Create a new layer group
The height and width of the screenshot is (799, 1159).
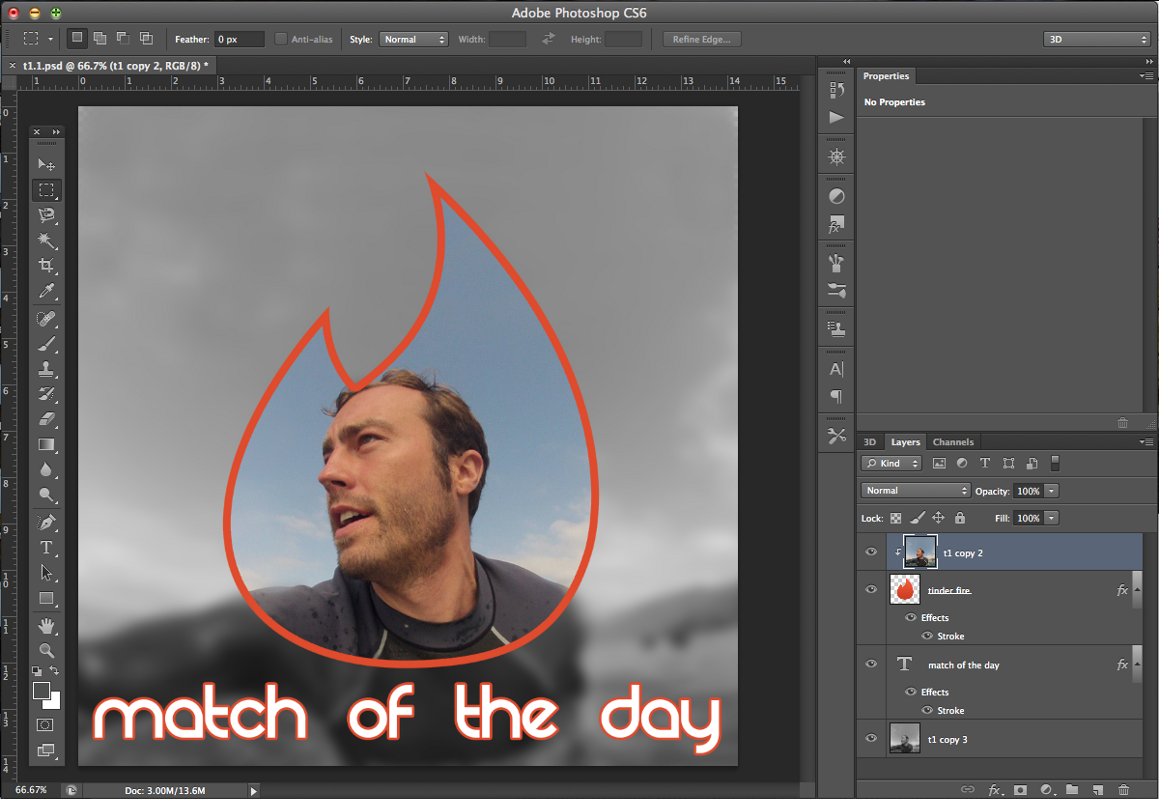(x=1072, y=789)
